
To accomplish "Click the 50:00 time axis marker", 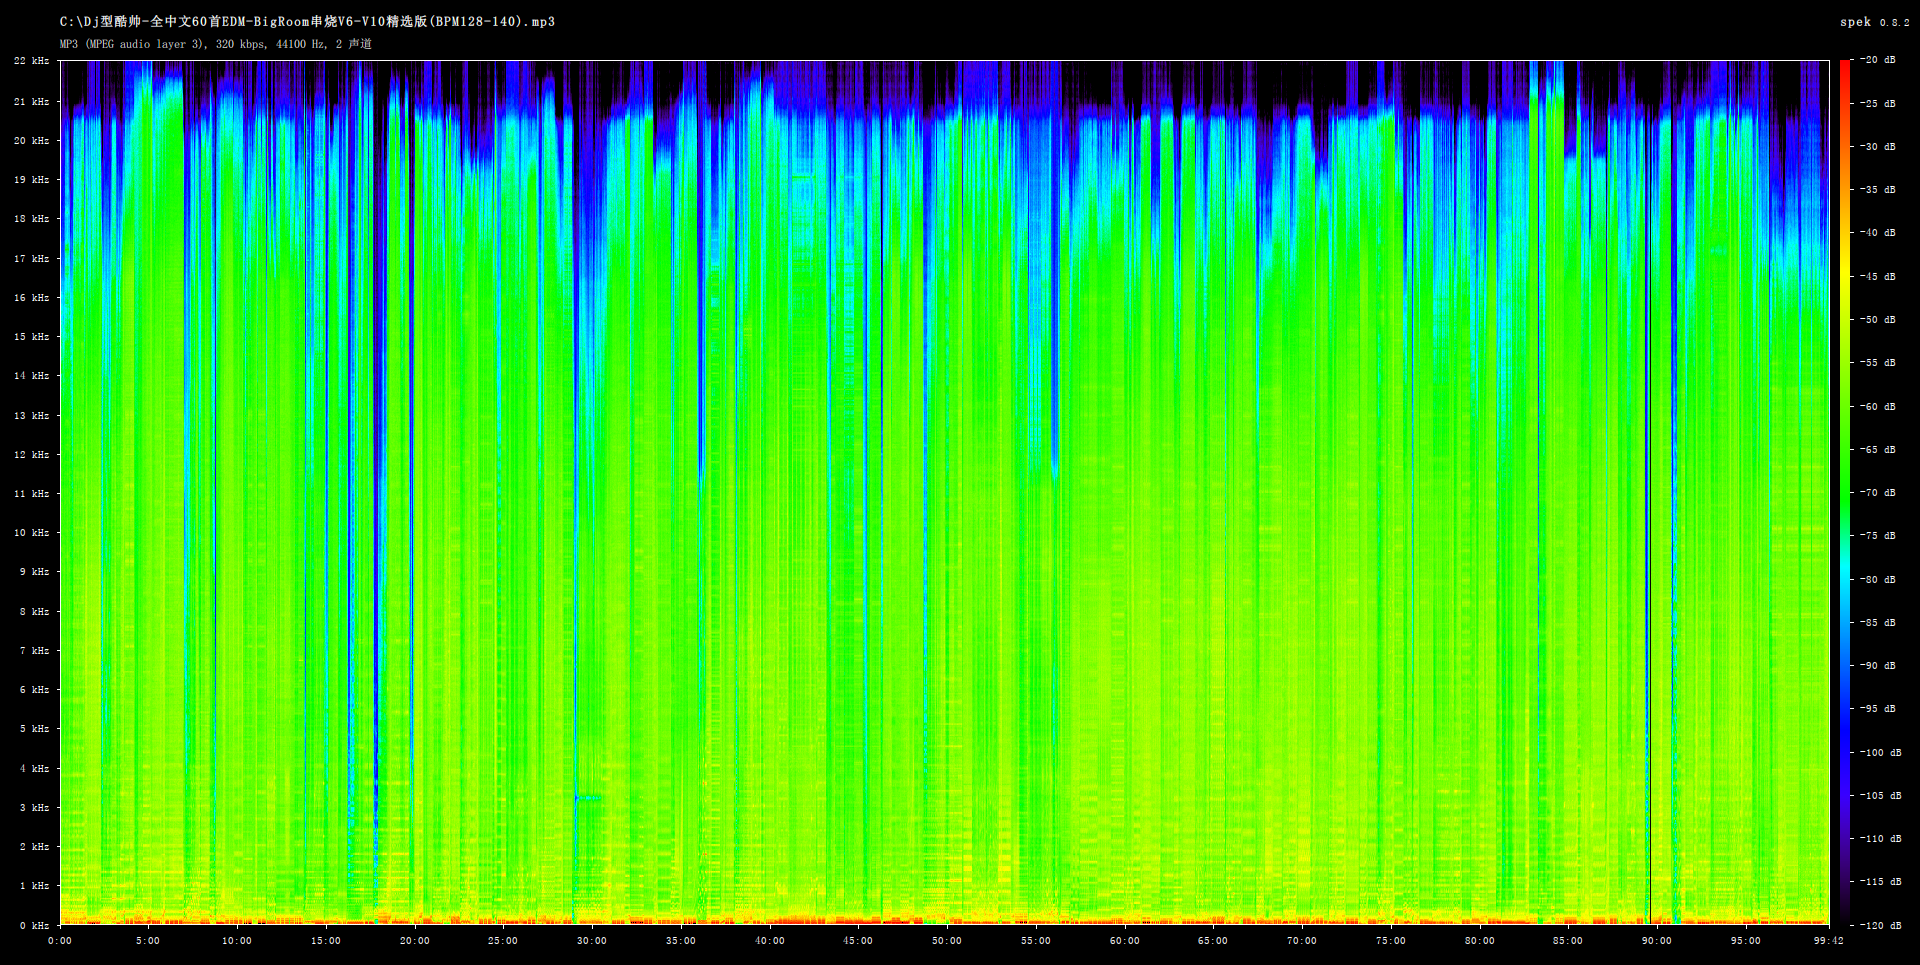I will (947, 941).
